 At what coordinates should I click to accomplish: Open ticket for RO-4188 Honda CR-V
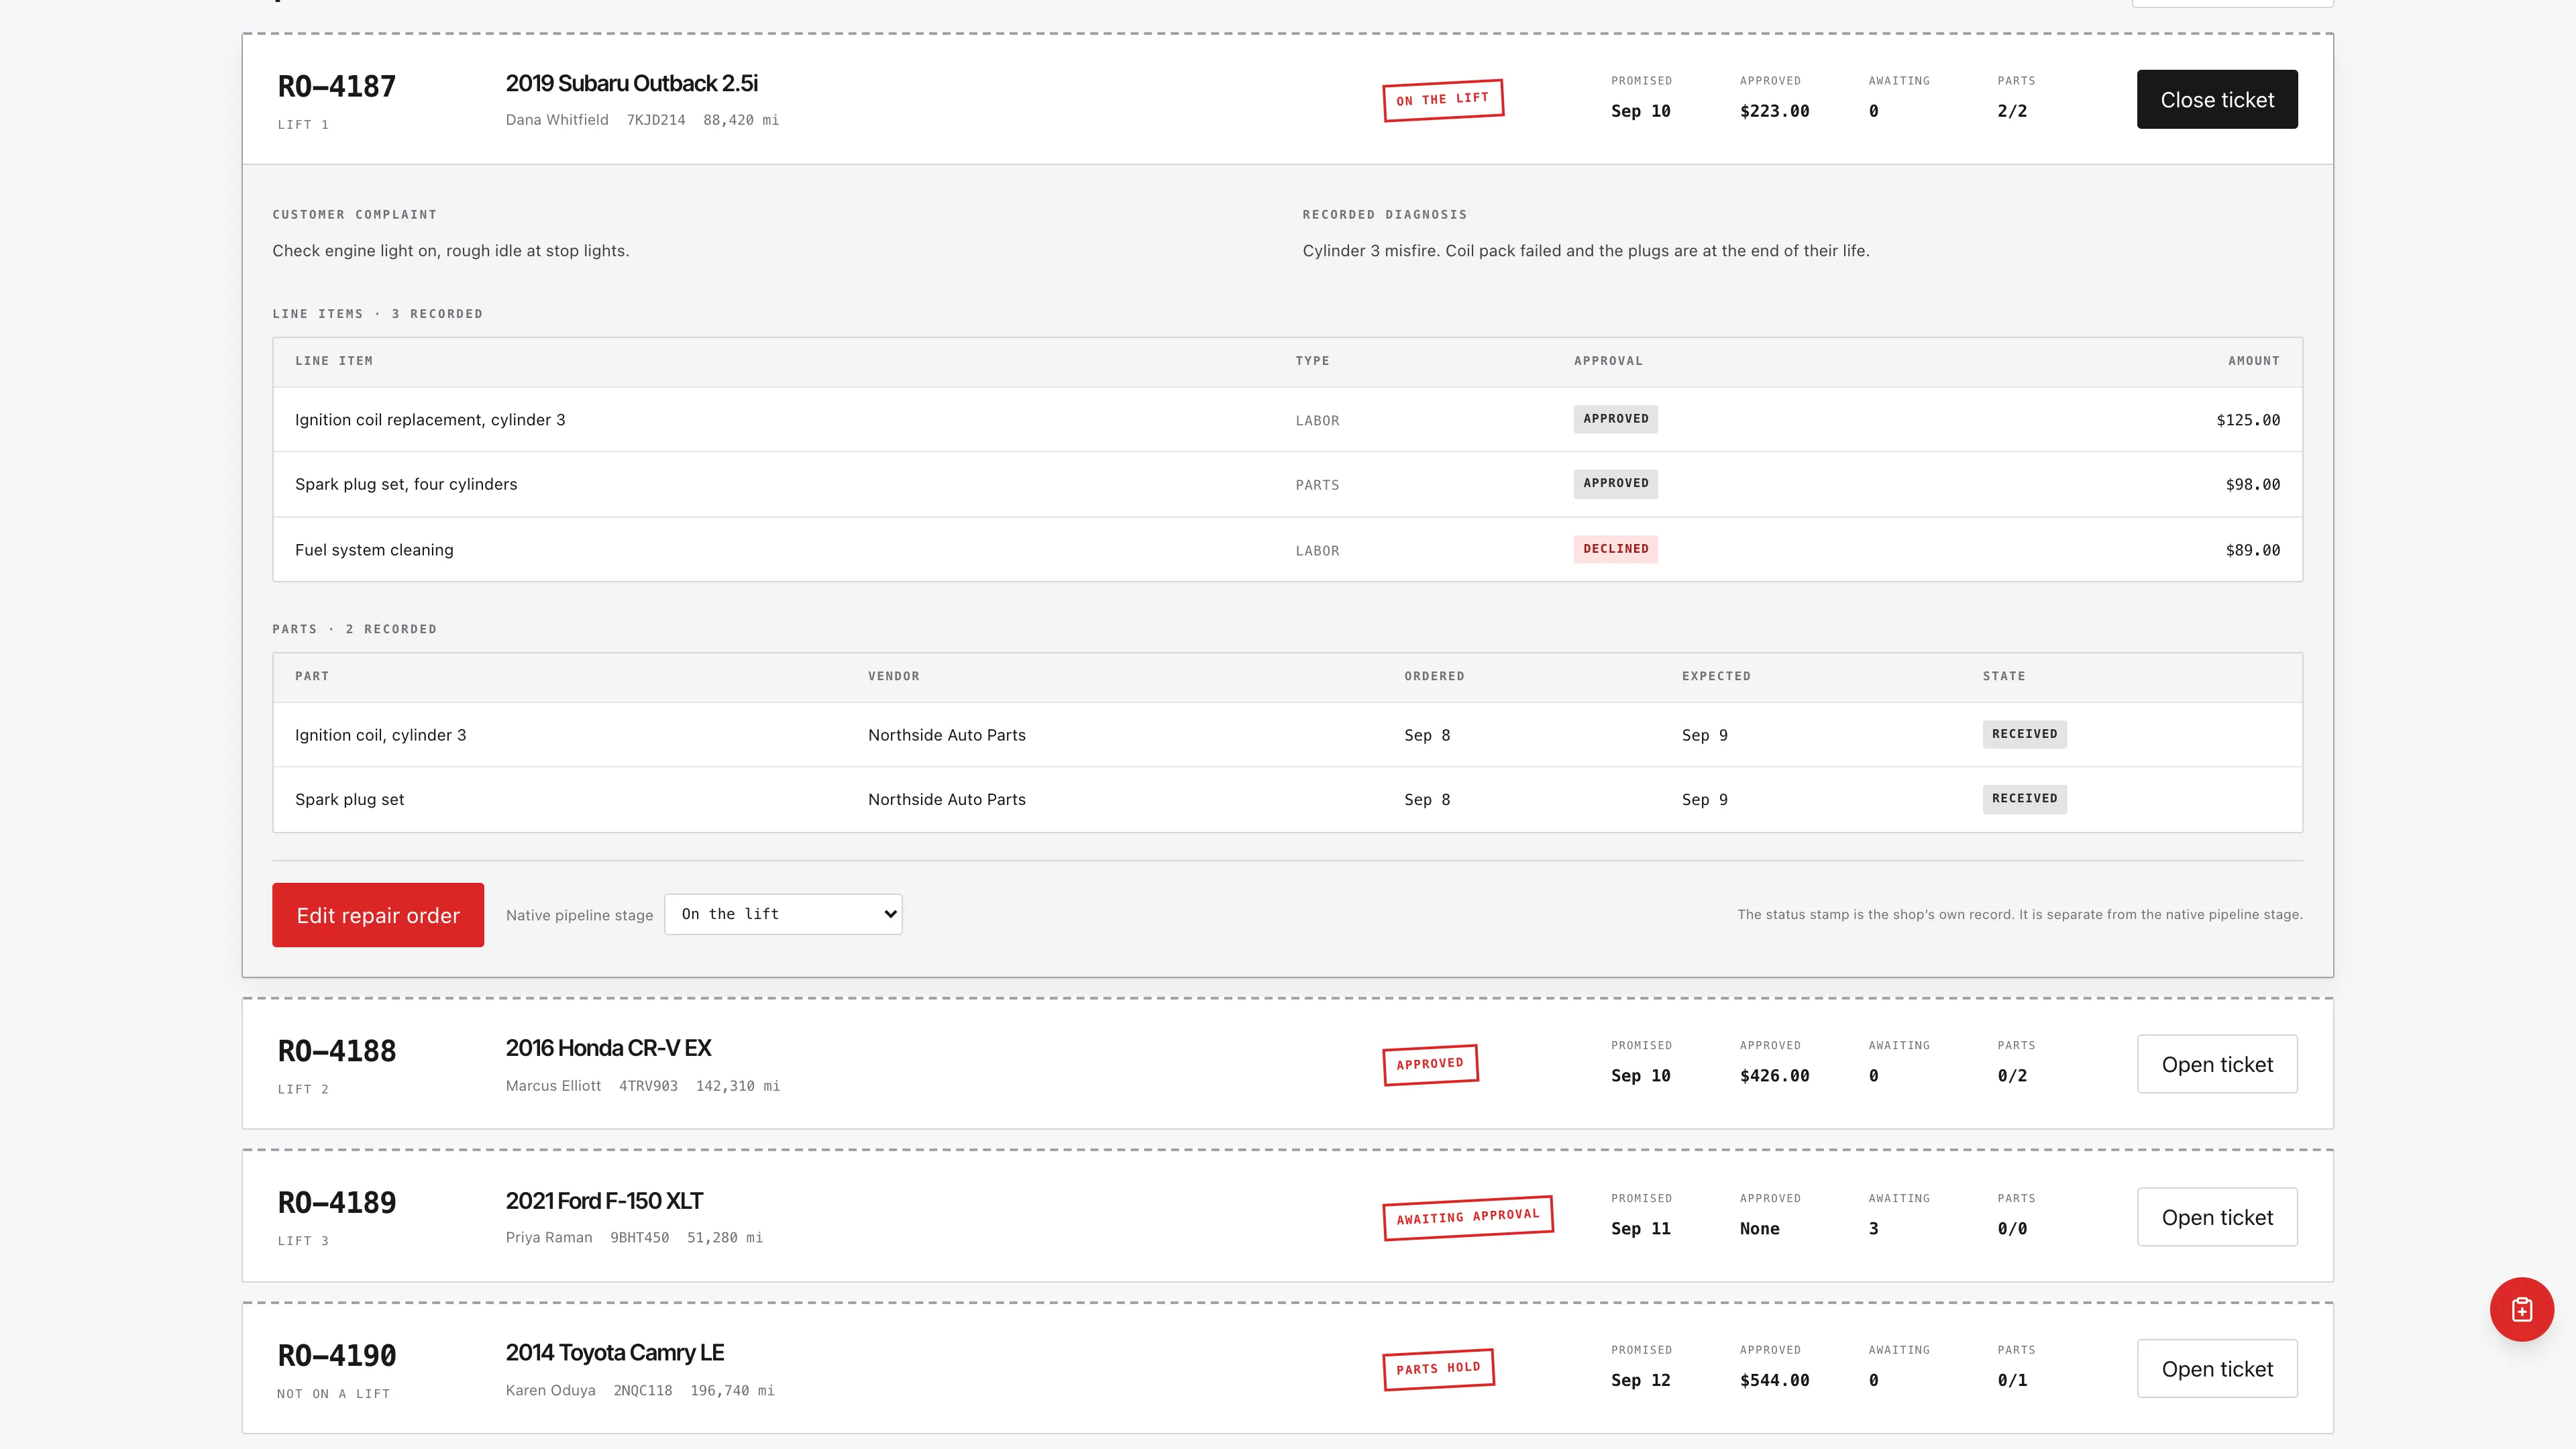[x=2217, y=1064]
